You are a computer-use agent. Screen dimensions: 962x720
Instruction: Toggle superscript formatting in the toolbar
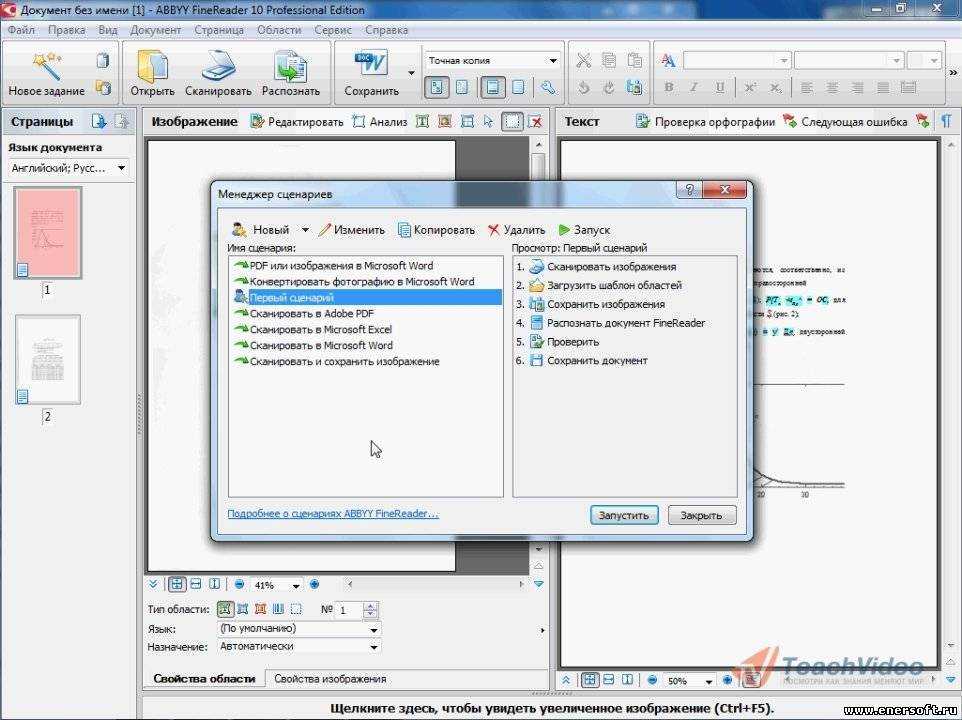(x=750, y=88)
